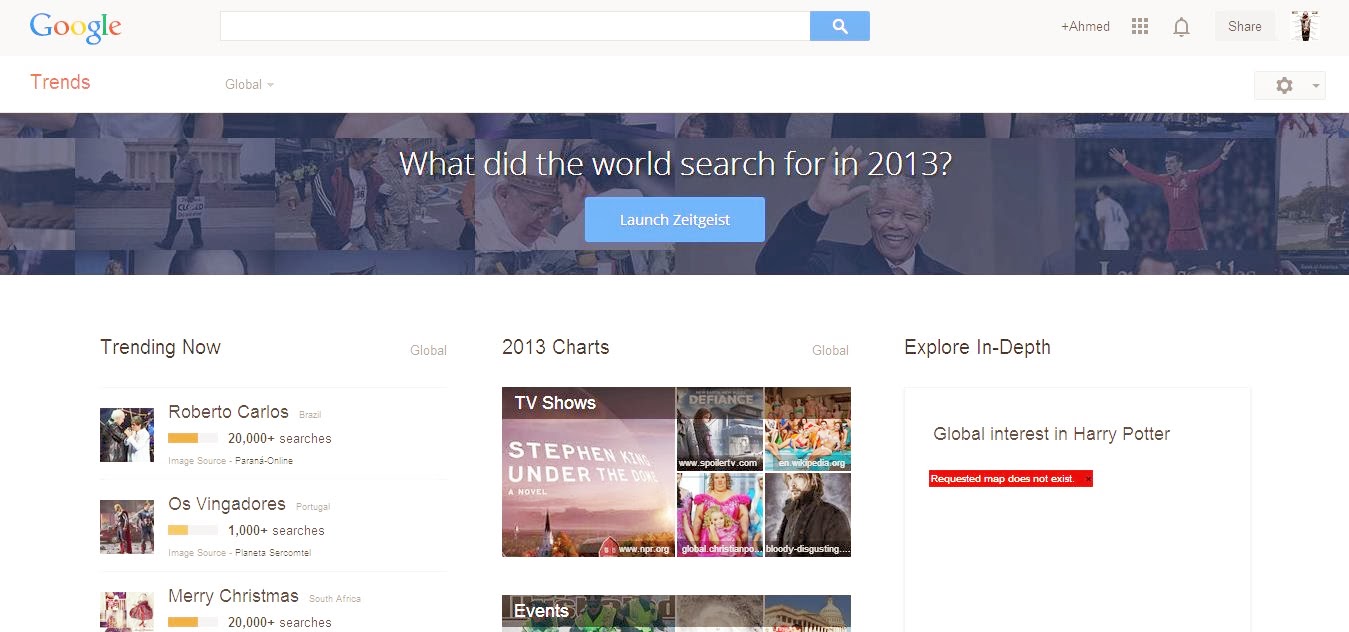Open the settings gear icon
1349x632 pixels.
coord(1284,86)
